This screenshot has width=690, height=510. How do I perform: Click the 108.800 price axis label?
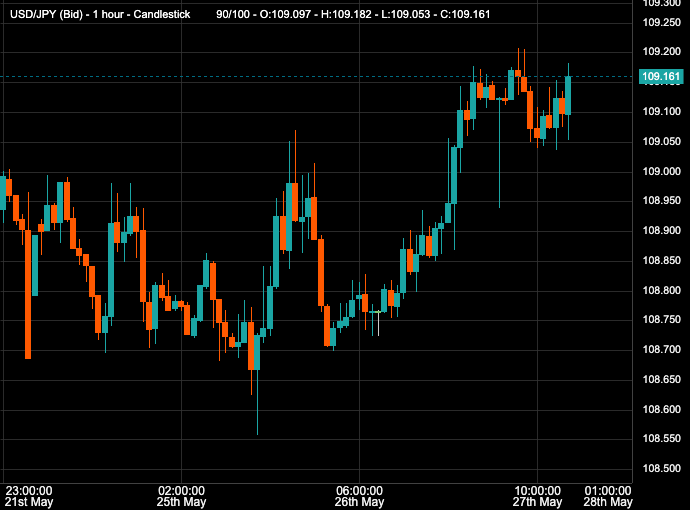661,290
